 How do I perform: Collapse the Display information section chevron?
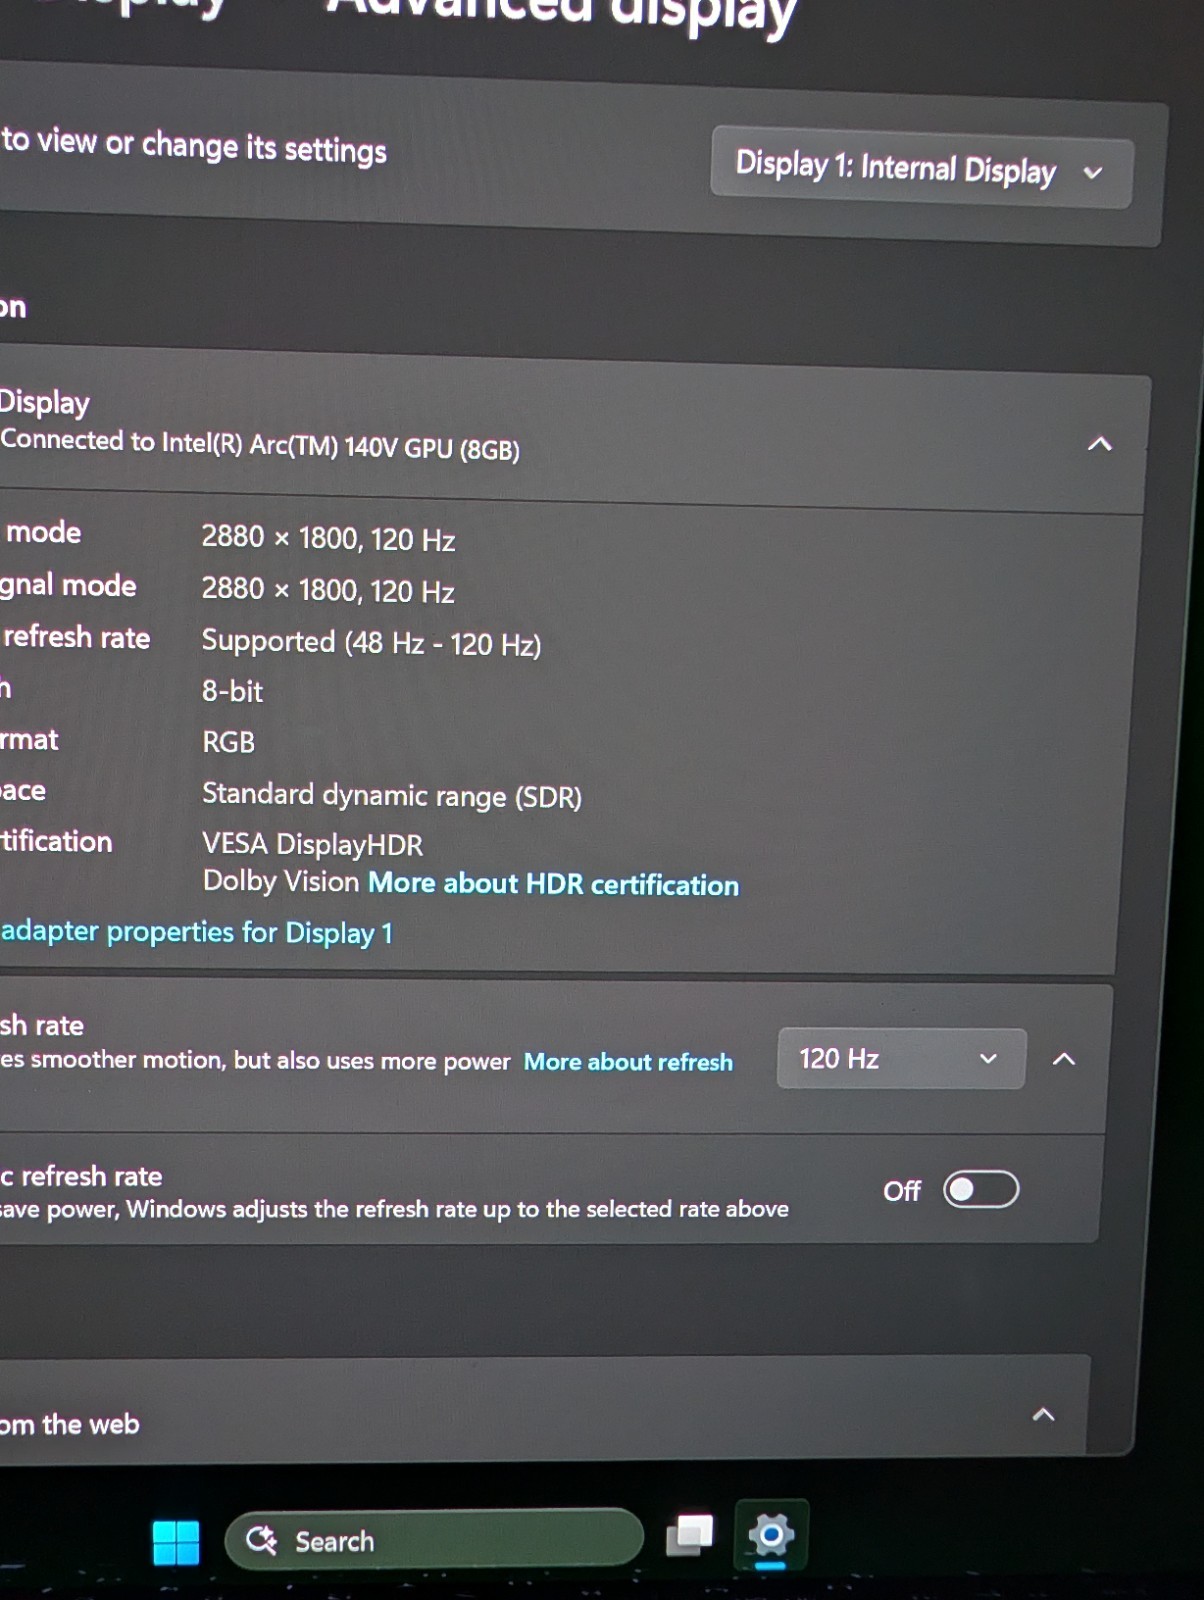[1099, 444]
